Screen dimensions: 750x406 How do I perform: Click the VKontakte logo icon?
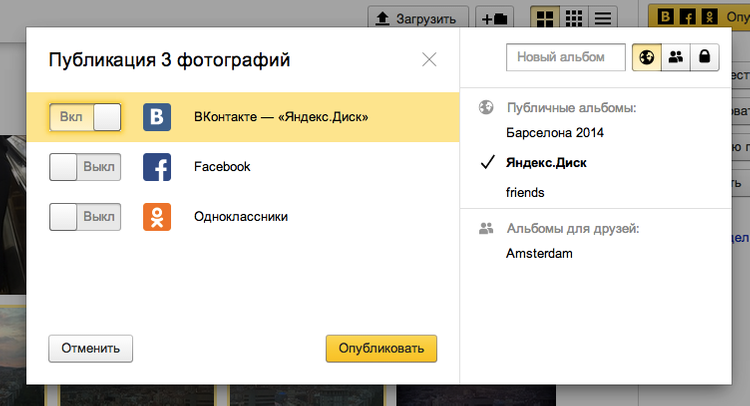pyautogui.click(x=157, y=117)
